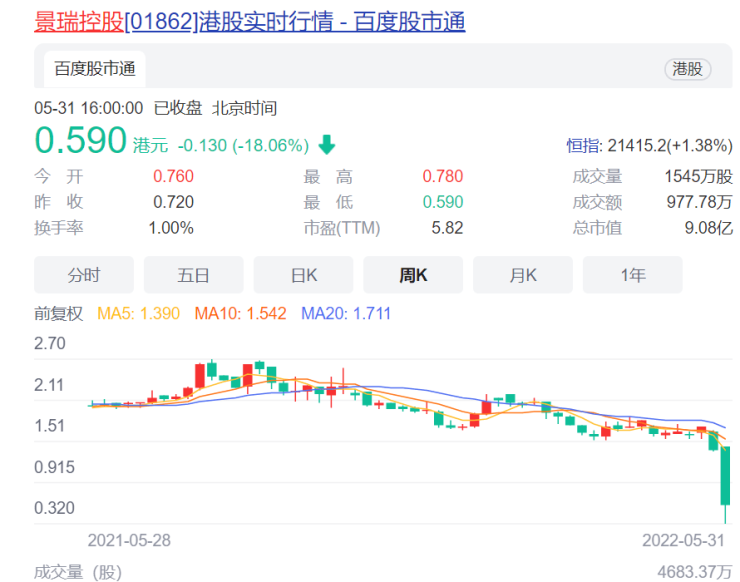Click the tall red candlestick near chart peak

(x=200, y=377)
